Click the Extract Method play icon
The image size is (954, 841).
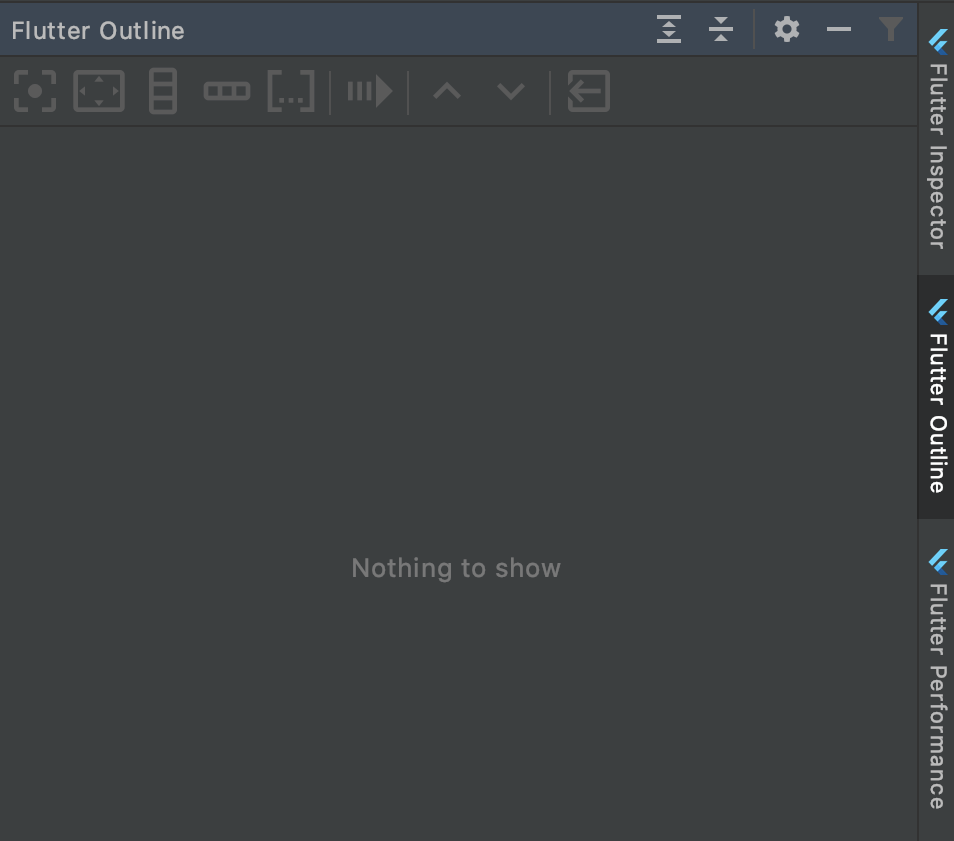(x=370, y=91)
